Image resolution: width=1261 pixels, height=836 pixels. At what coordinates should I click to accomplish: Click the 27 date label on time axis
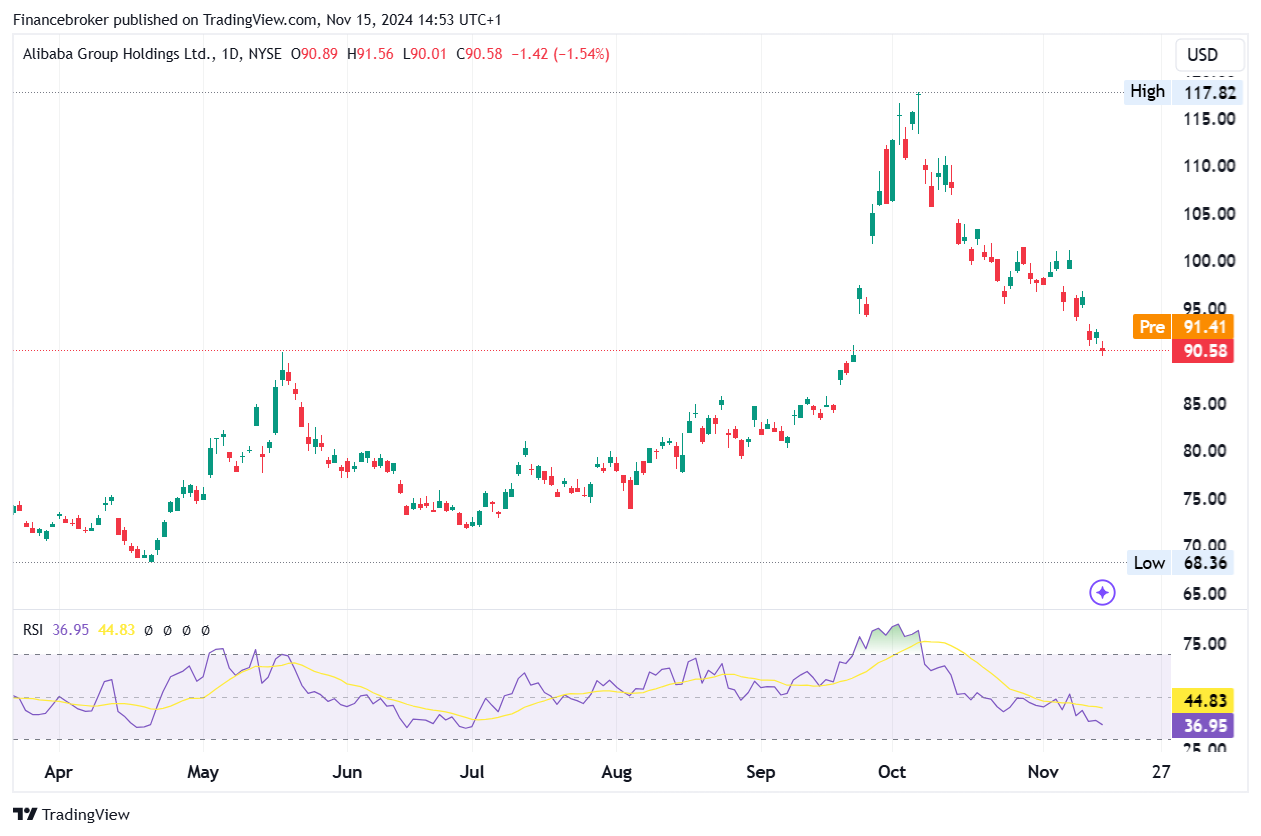pyautogui.click(x=1160, y=773)
